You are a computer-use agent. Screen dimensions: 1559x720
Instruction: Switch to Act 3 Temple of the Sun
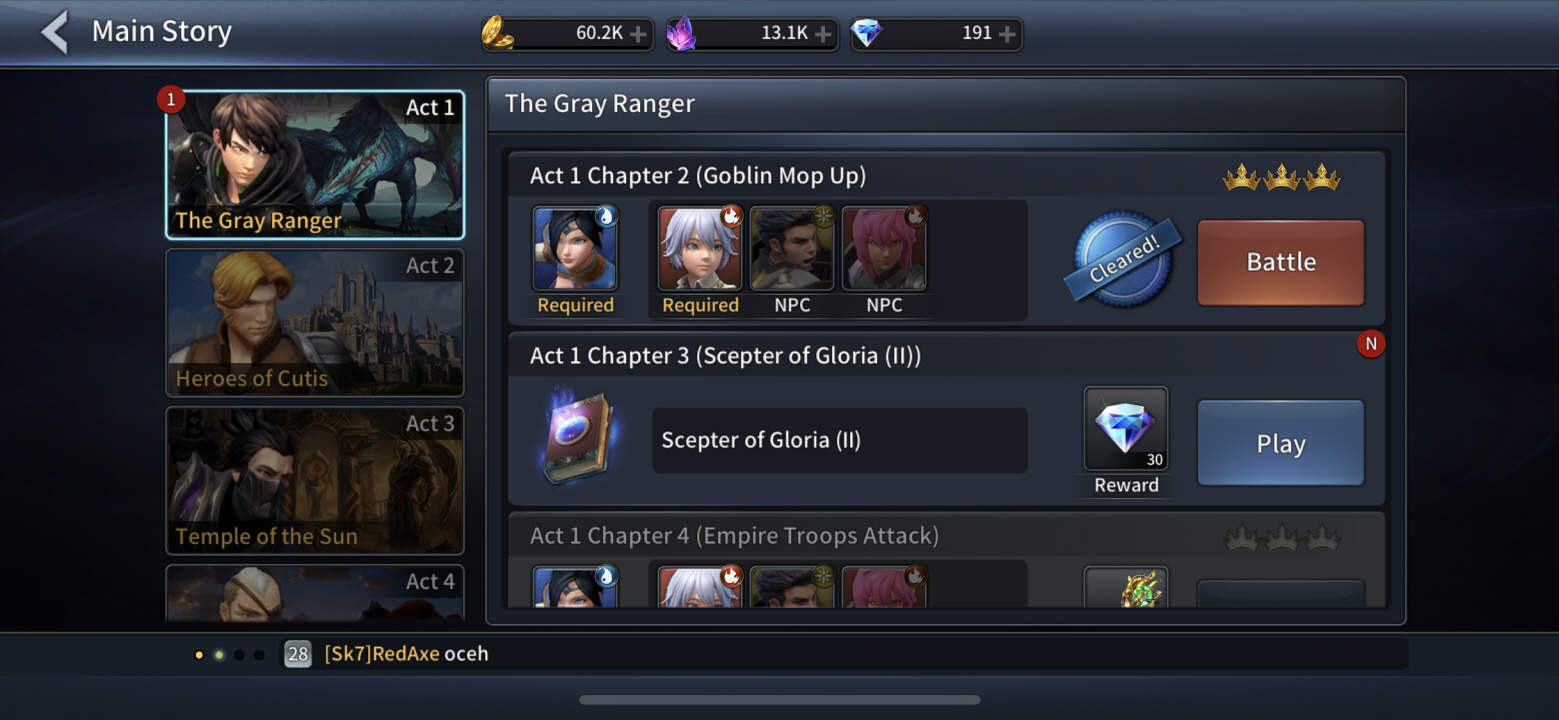(315, 480)
